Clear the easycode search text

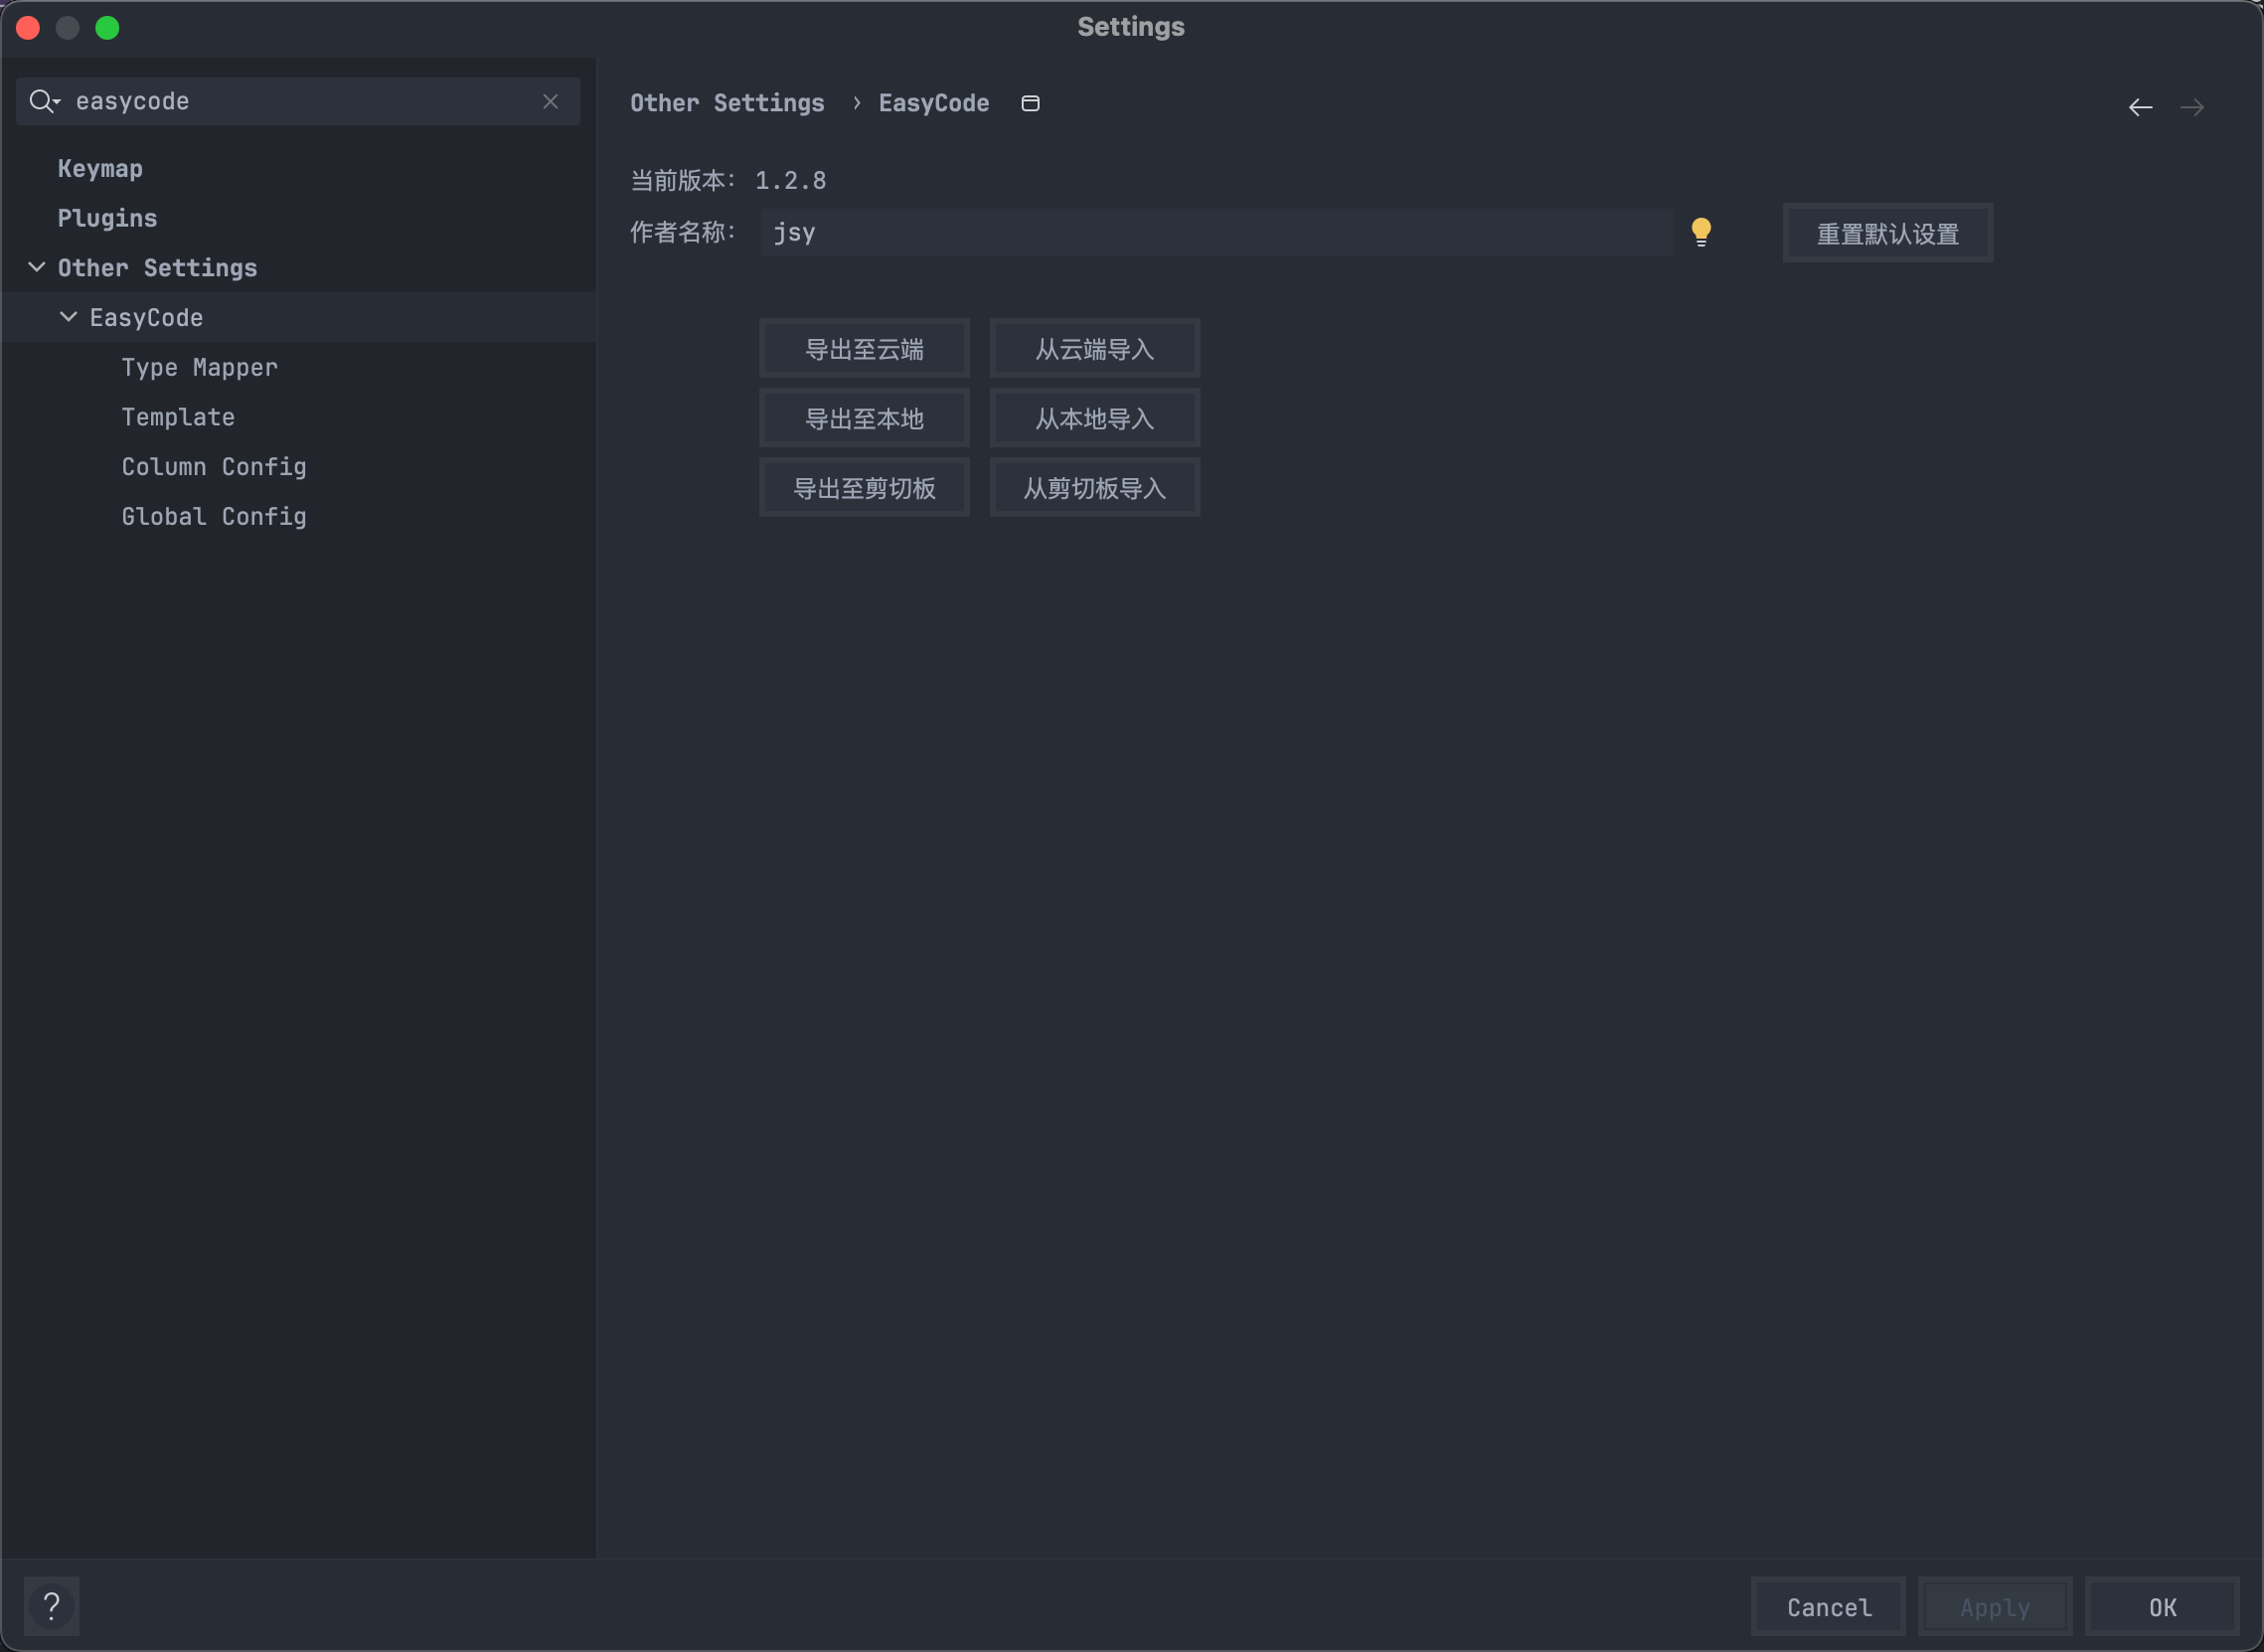[550, 101]
